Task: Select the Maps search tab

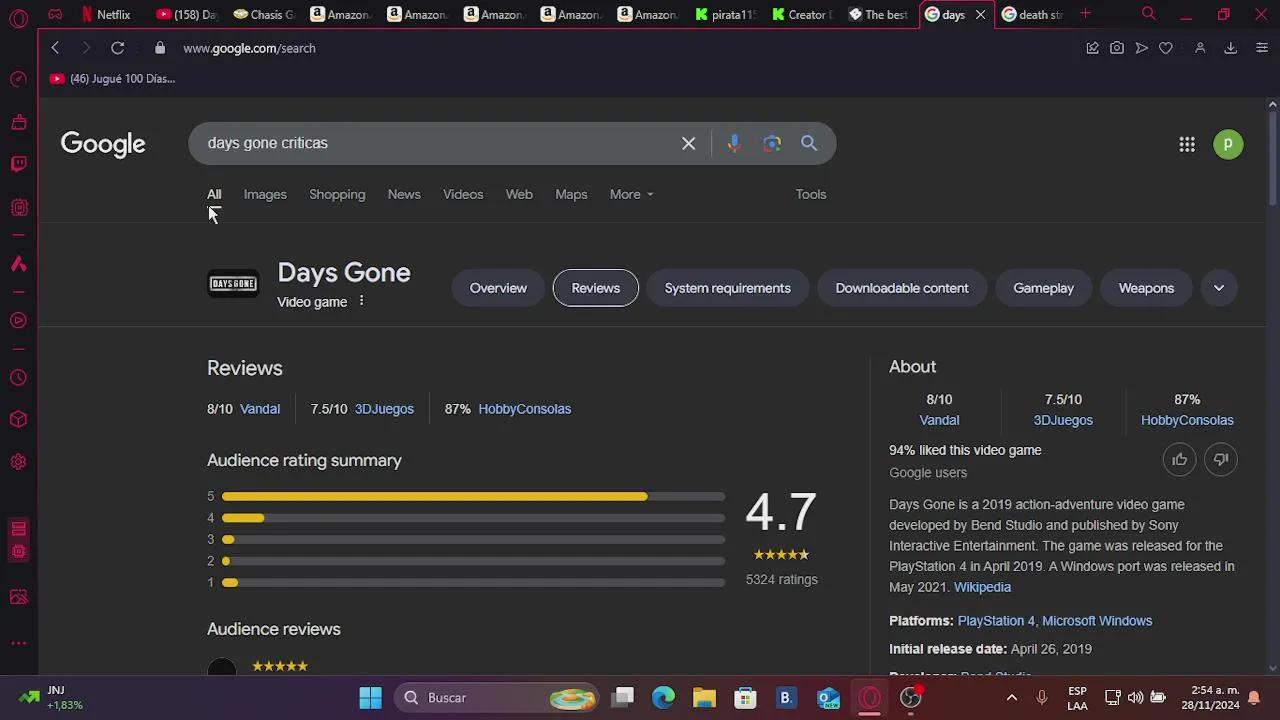Action: [571, 194]
